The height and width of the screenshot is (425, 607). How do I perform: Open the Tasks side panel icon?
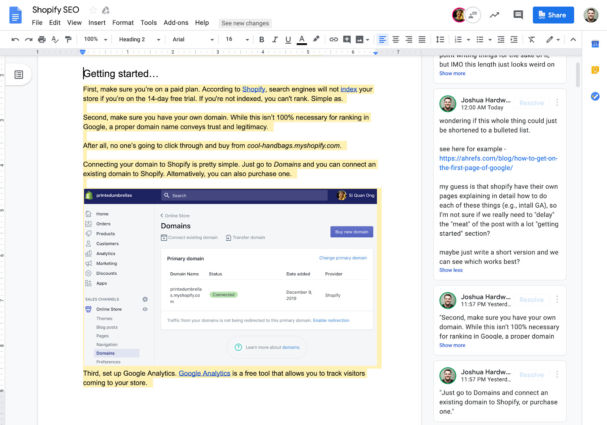(x=595, y=96)
